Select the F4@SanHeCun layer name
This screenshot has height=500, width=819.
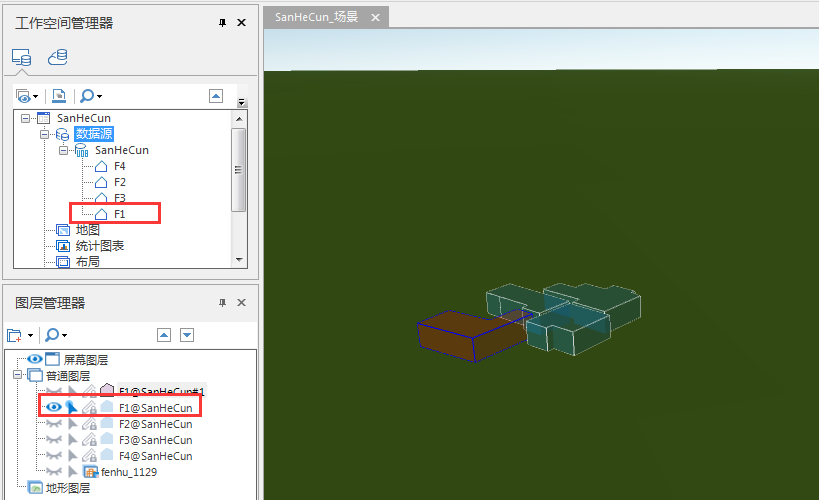pos(156,456)
